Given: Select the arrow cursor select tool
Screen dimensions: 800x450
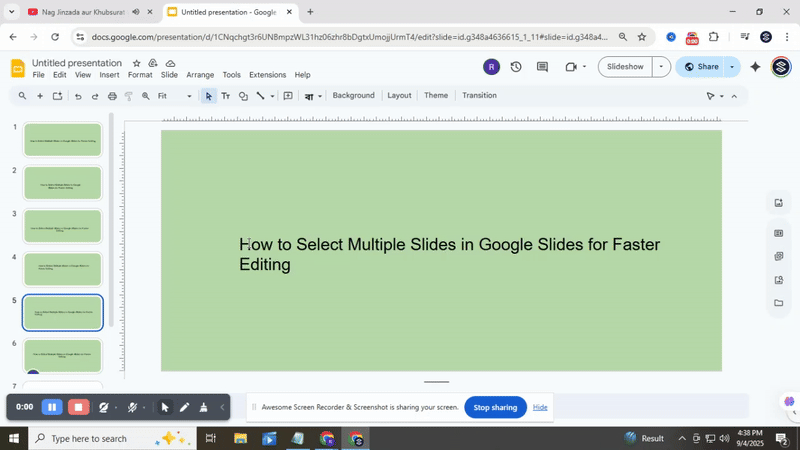Looking at the screenshot, I should [x=208, y=96].
